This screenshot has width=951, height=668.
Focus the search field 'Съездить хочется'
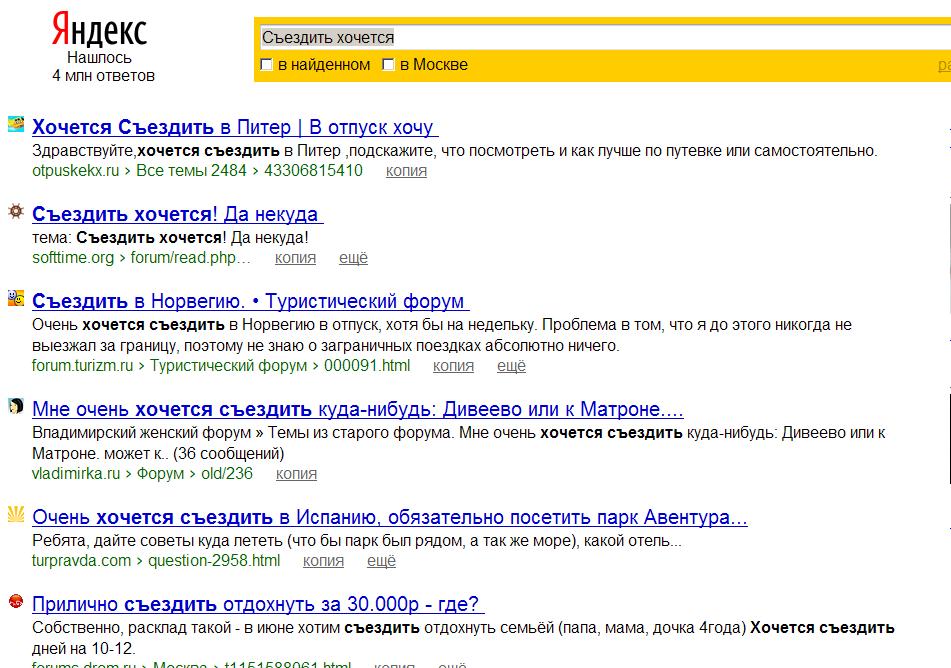[x=604, y=38]
